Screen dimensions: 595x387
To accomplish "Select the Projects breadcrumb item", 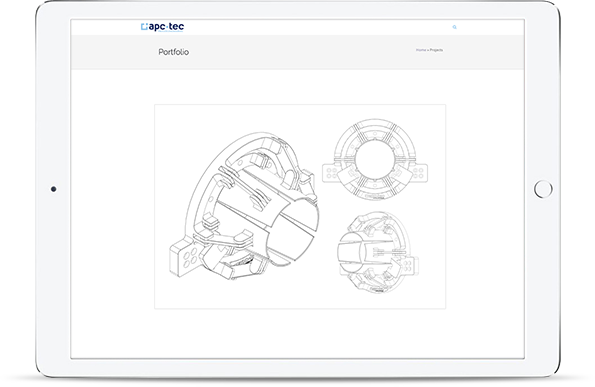I will click(x=436, y=50).
